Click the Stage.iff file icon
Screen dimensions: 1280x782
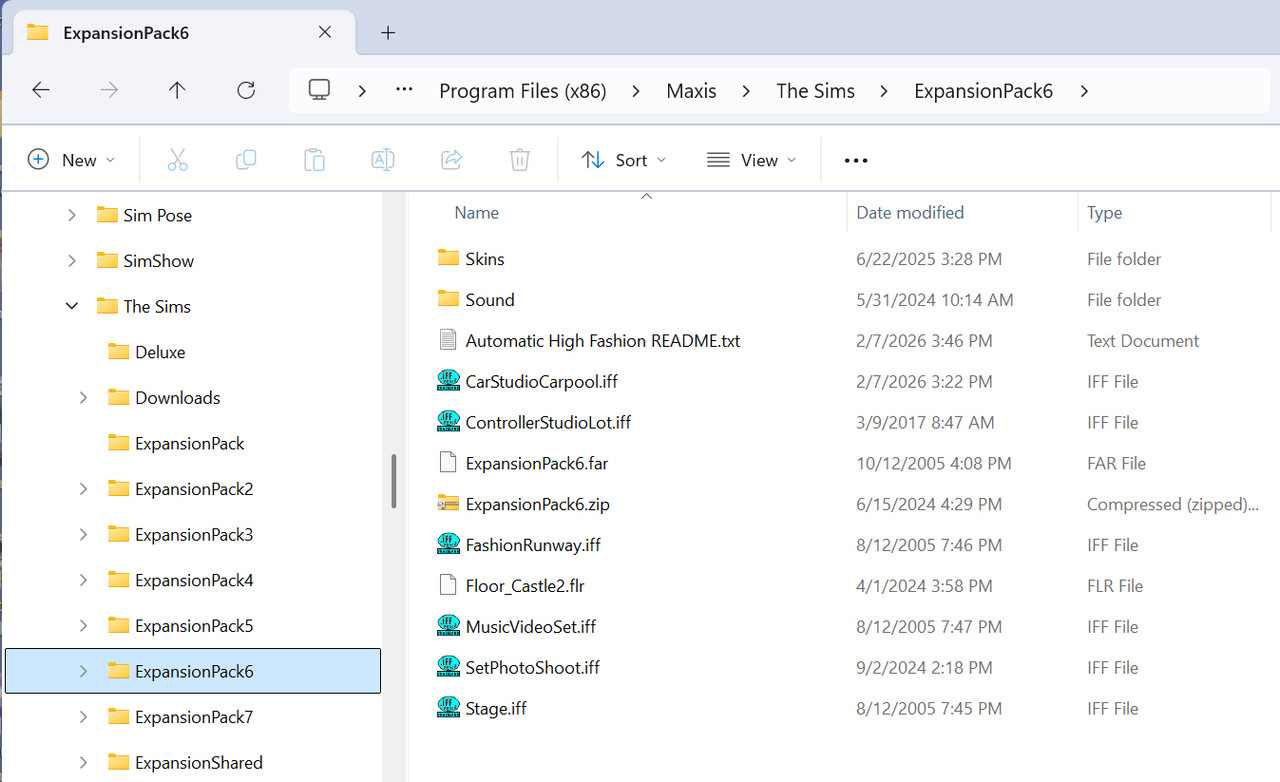coord(448,708)
